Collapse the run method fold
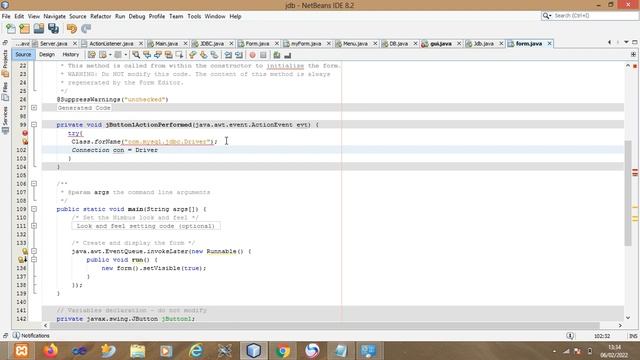 point(34,260)
